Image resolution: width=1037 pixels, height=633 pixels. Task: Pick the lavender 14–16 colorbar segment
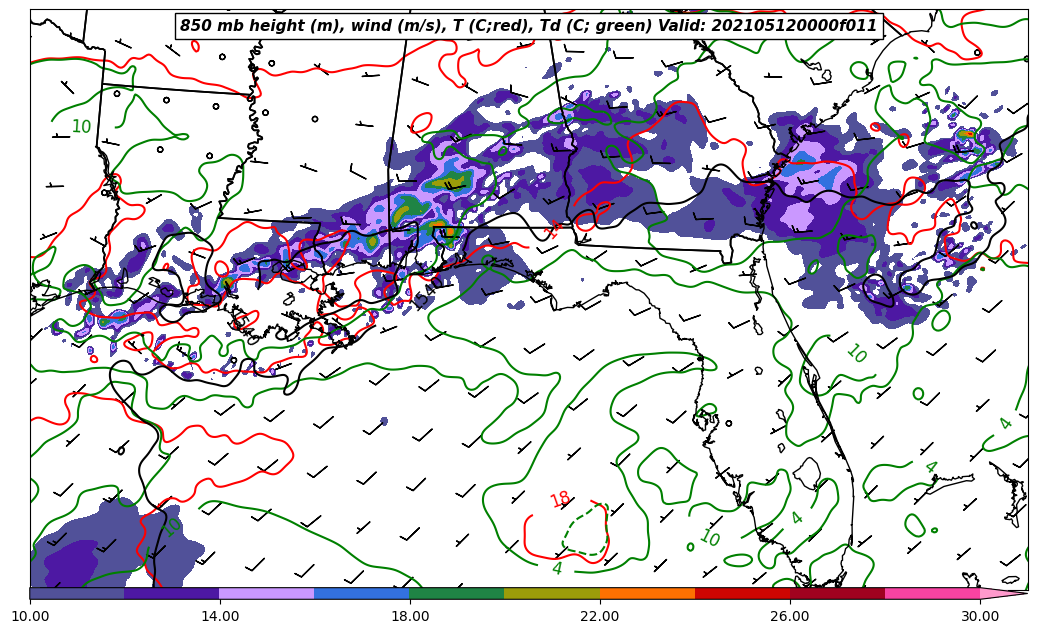coord(266,593)
